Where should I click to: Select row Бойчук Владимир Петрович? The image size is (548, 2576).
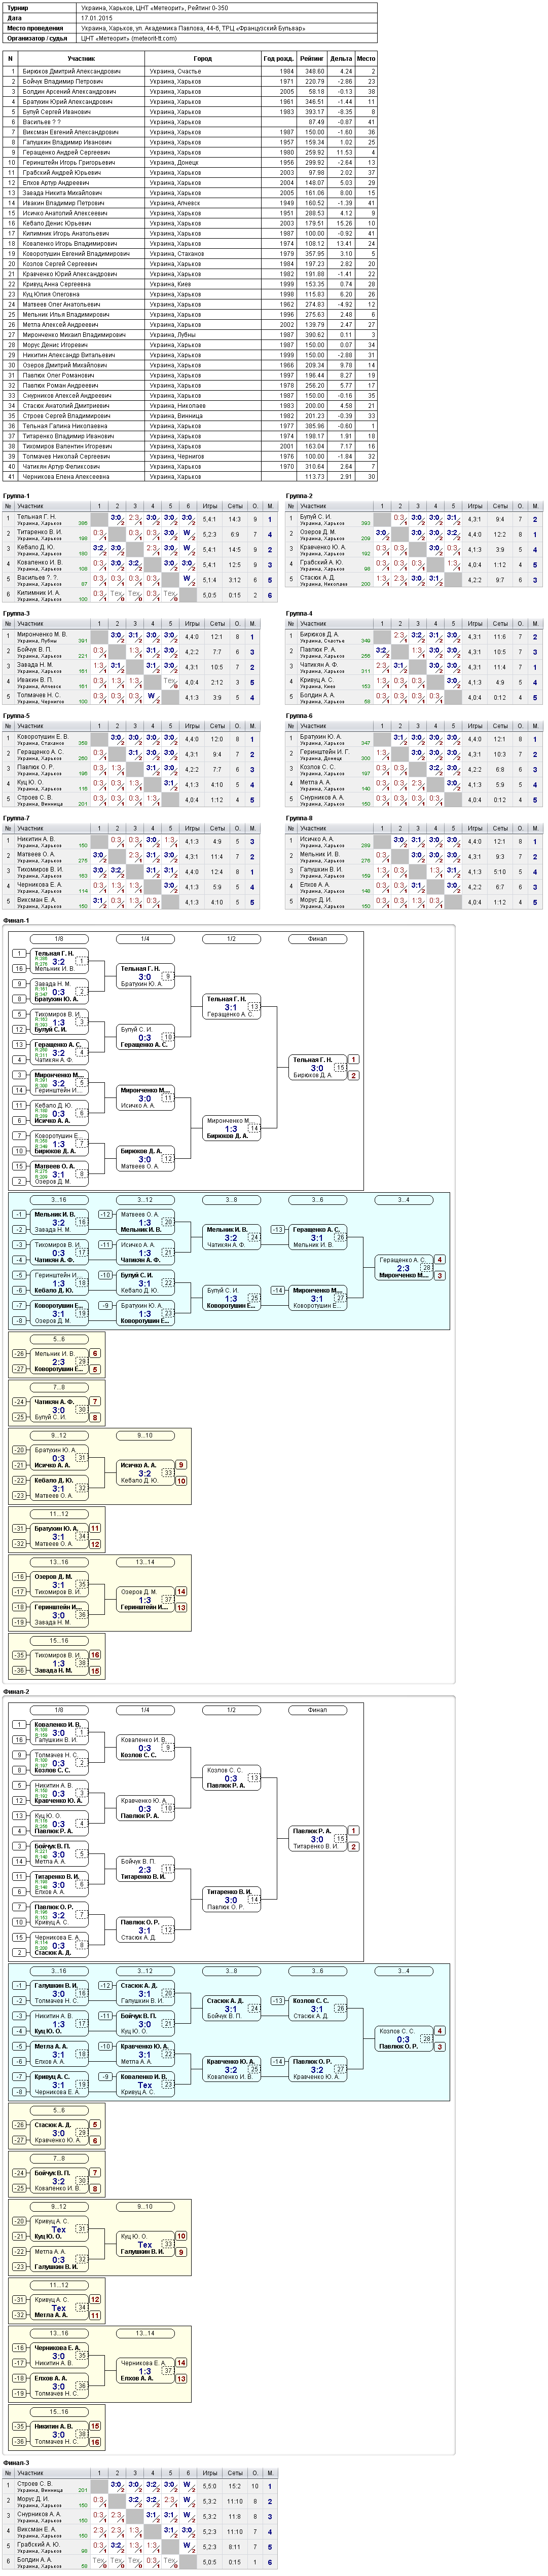[190, 82]
